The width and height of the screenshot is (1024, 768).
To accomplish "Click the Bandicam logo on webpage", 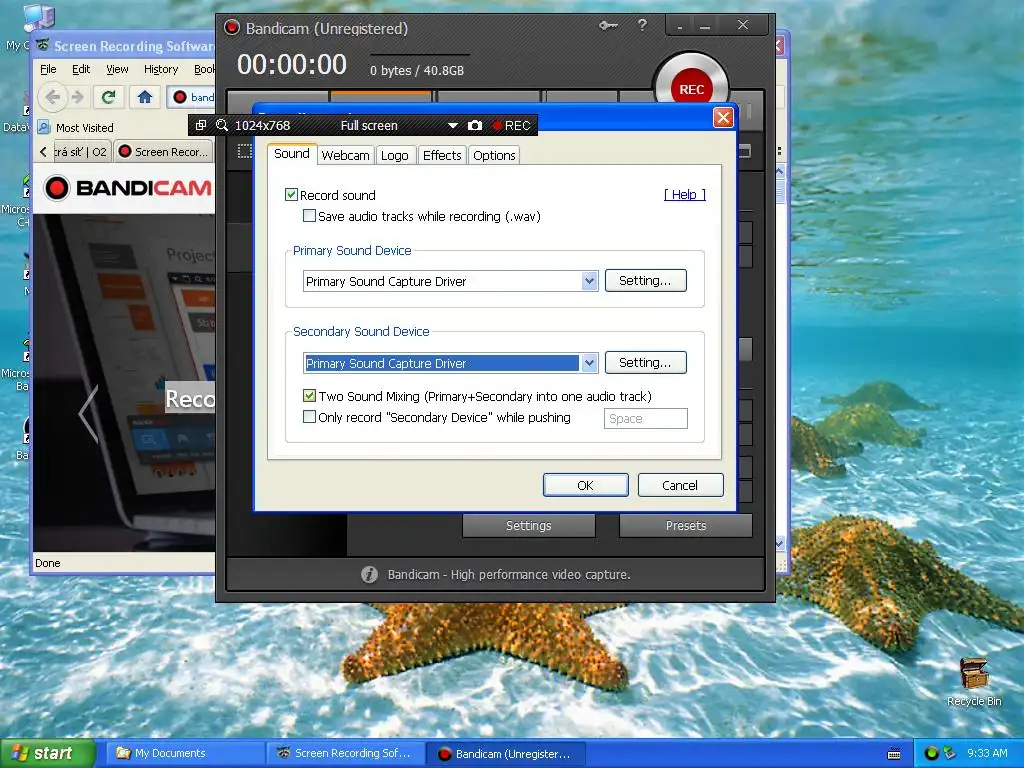I will coord(128,188).
